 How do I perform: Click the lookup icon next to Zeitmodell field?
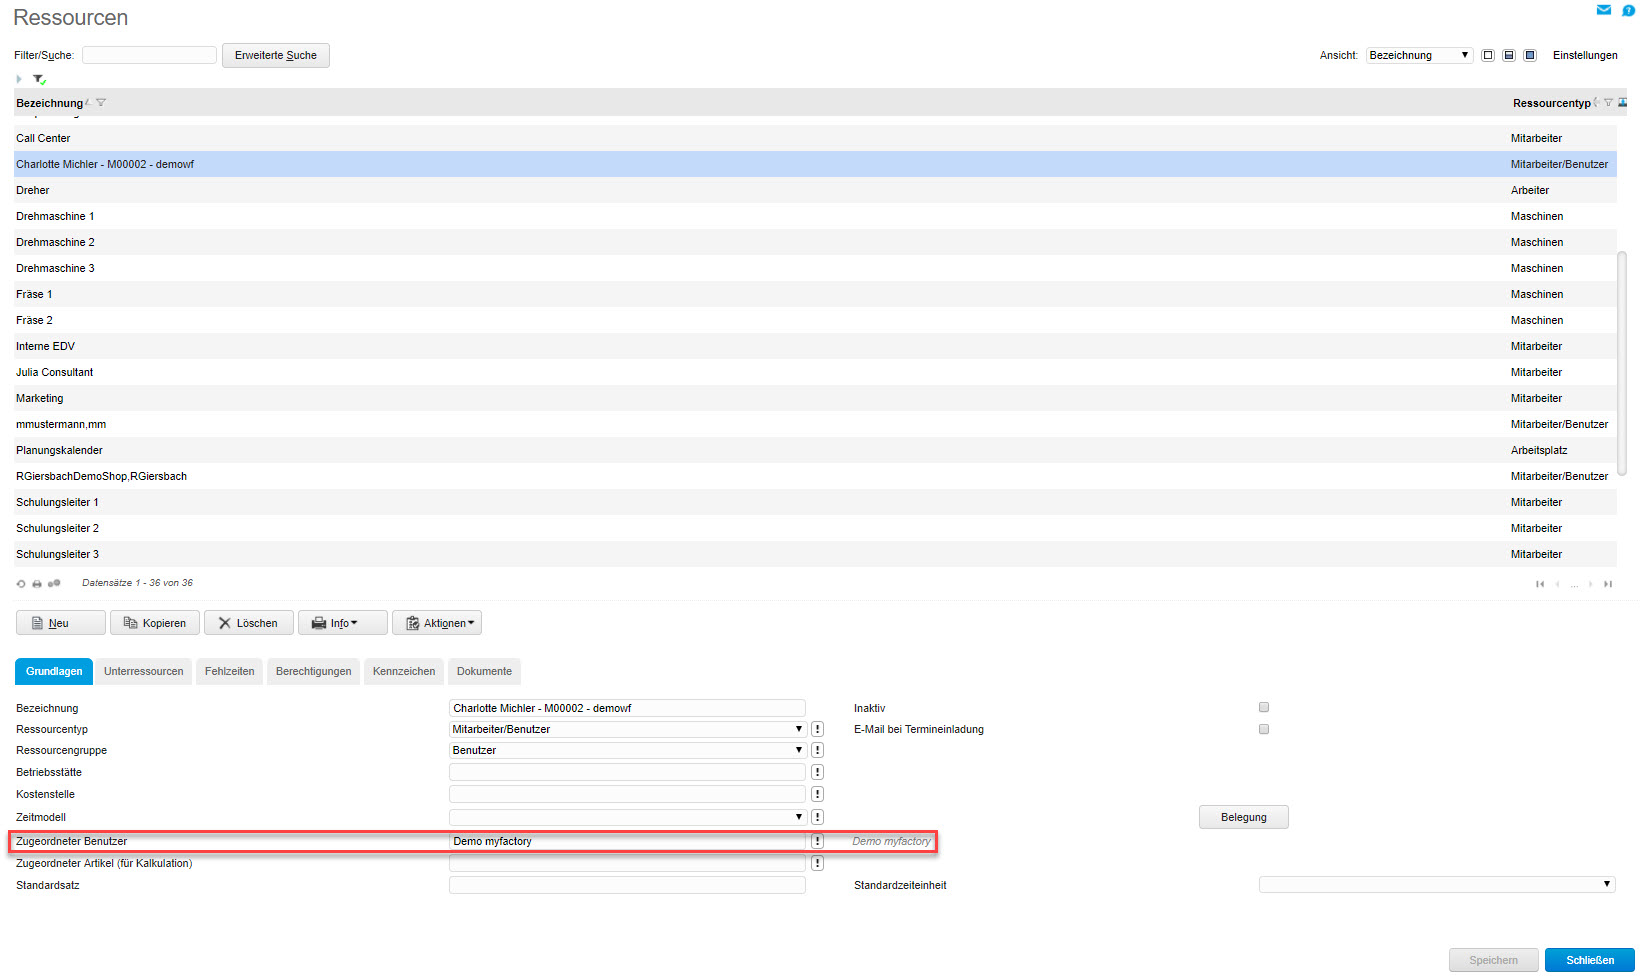(x=817, y=817)
